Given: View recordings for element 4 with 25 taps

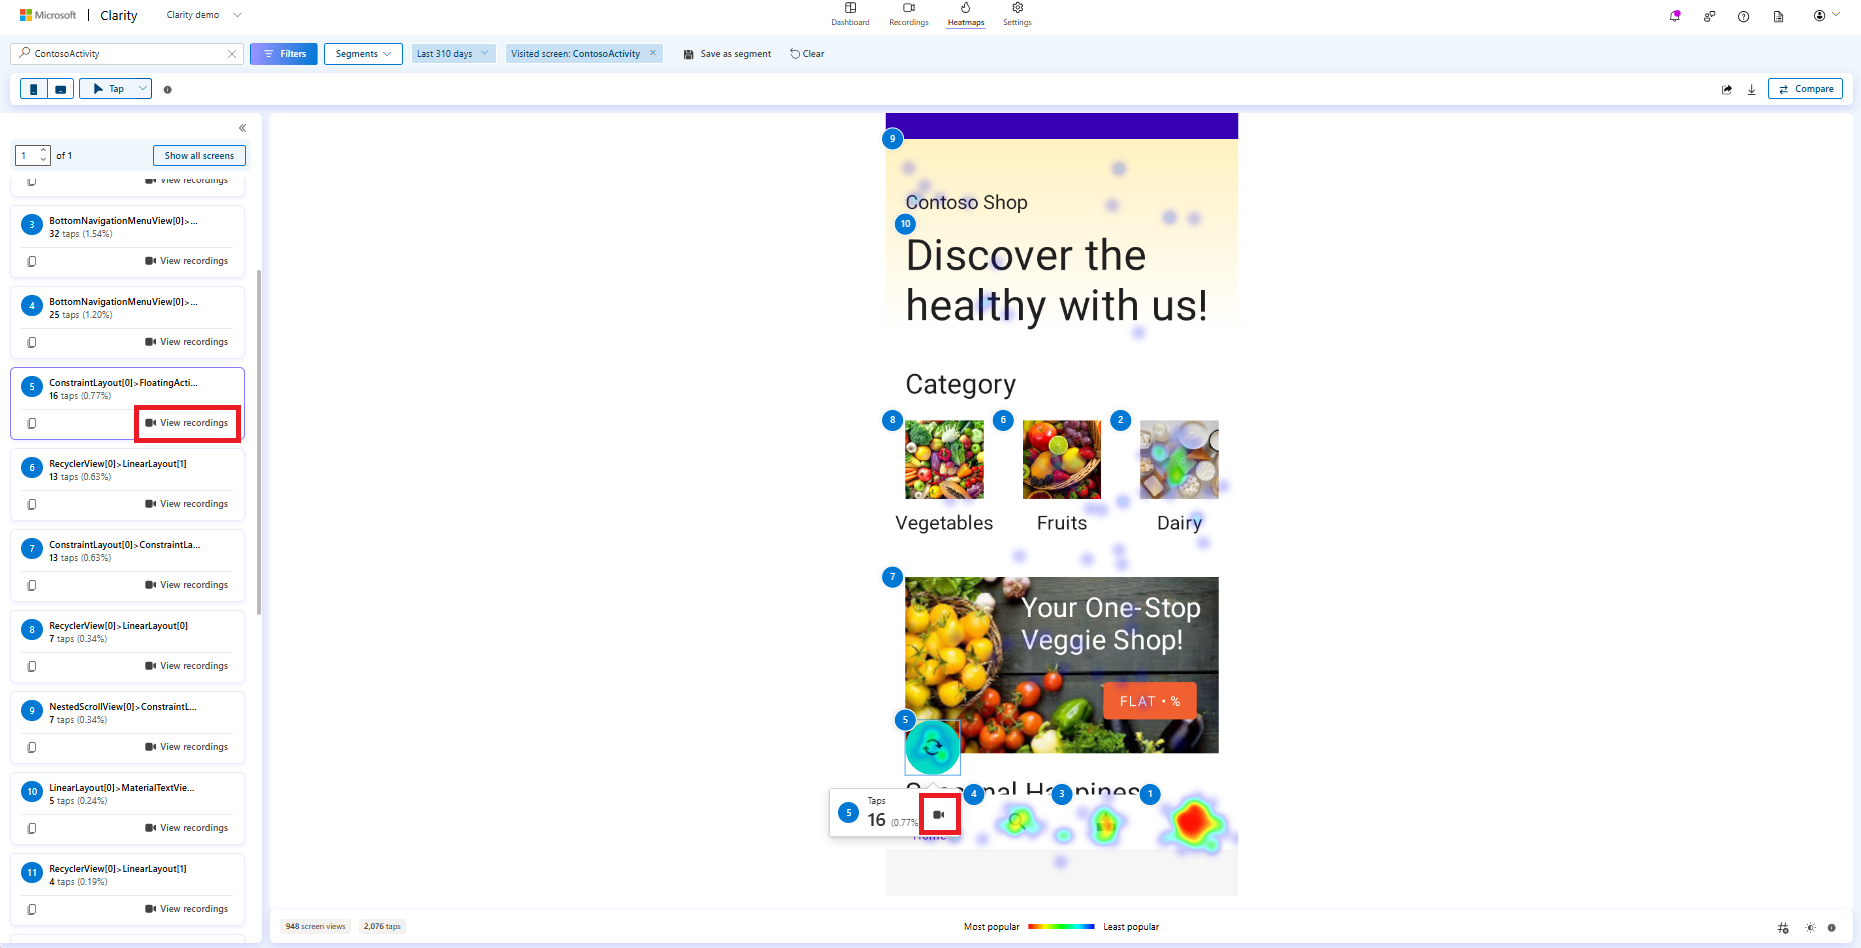Looking at the screenshot, I should (x=187, y=342).
